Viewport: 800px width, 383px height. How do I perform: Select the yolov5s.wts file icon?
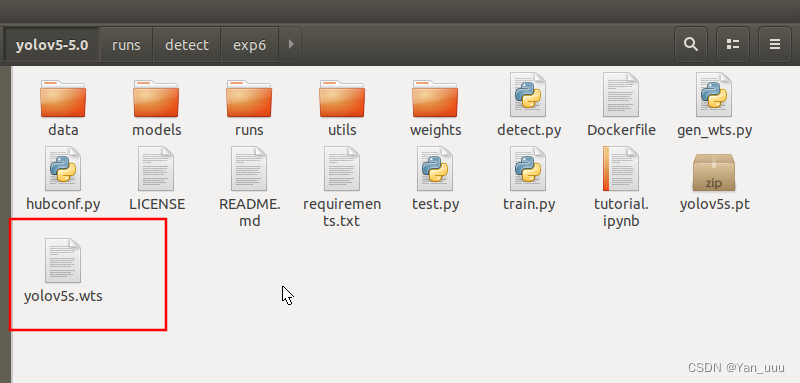click(x=63, y=261)
